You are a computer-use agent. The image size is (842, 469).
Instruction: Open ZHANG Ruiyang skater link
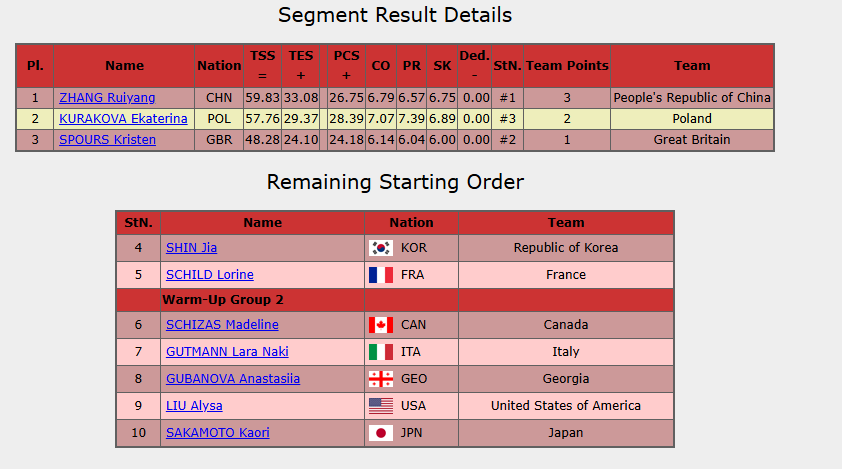point(107,98)
